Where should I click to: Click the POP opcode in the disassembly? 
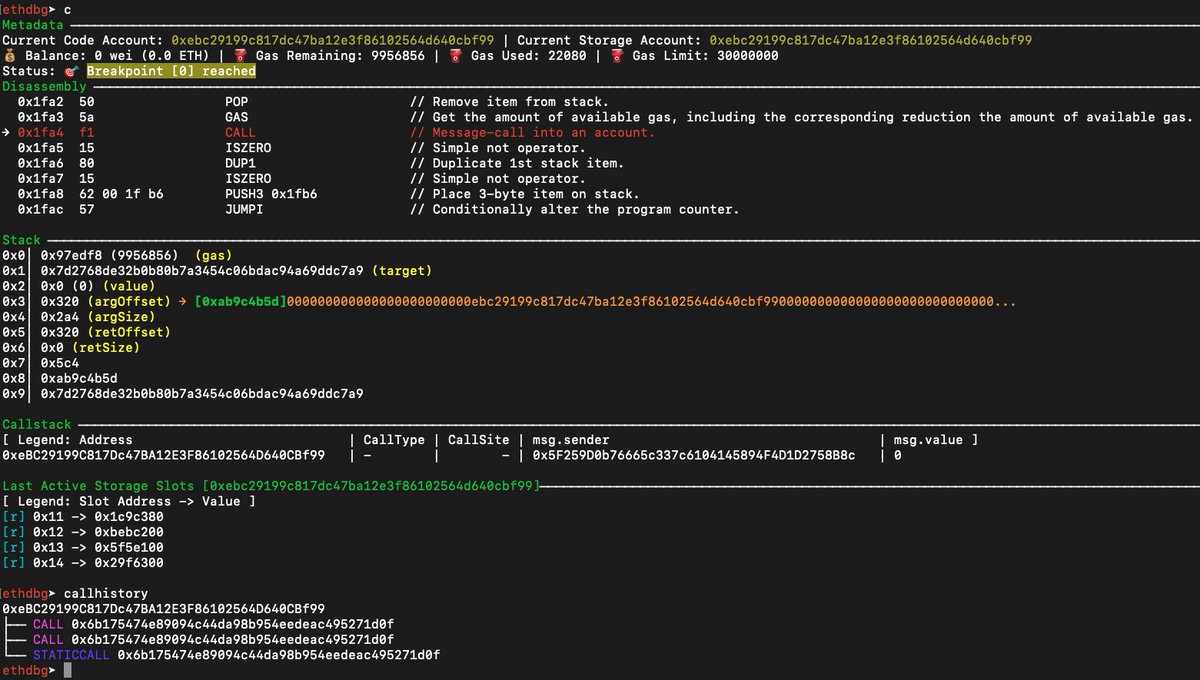click(x=237, y=102)
